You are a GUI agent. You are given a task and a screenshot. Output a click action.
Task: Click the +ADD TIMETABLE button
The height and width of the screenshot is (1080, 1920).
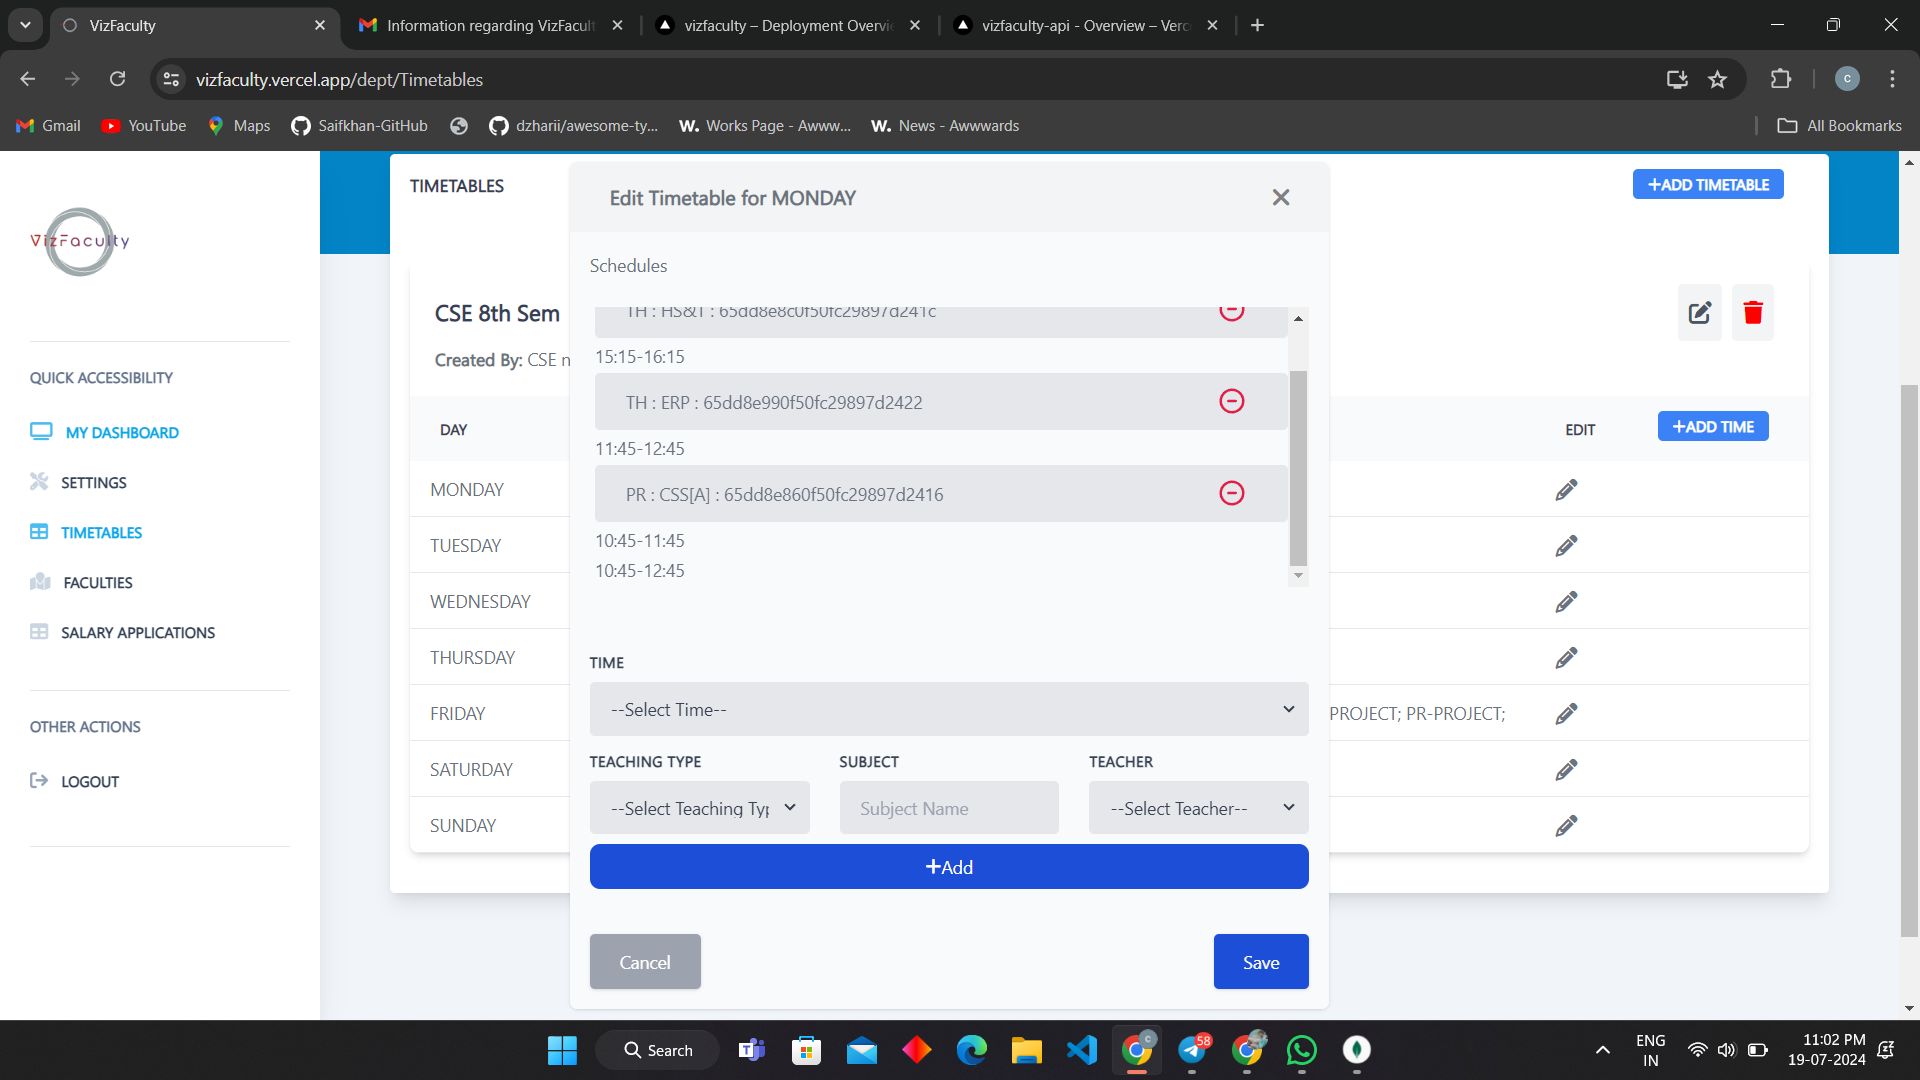point(1709,185)
